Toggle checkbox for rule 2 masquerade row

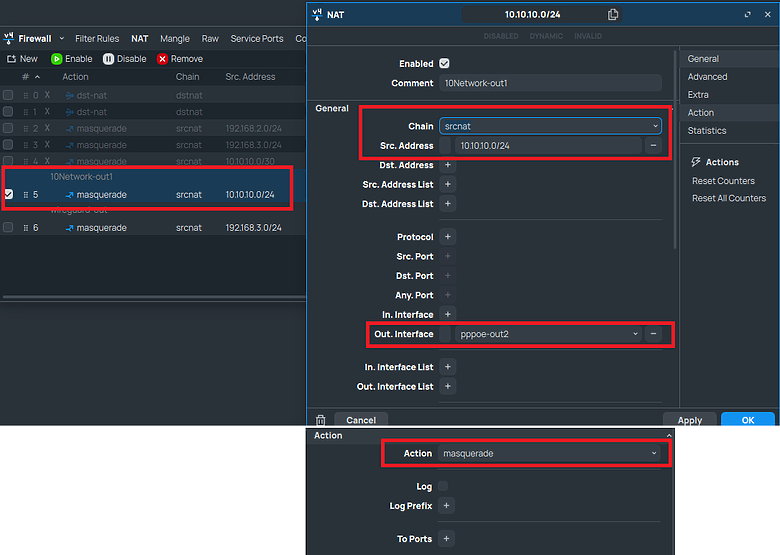point(8,128)
